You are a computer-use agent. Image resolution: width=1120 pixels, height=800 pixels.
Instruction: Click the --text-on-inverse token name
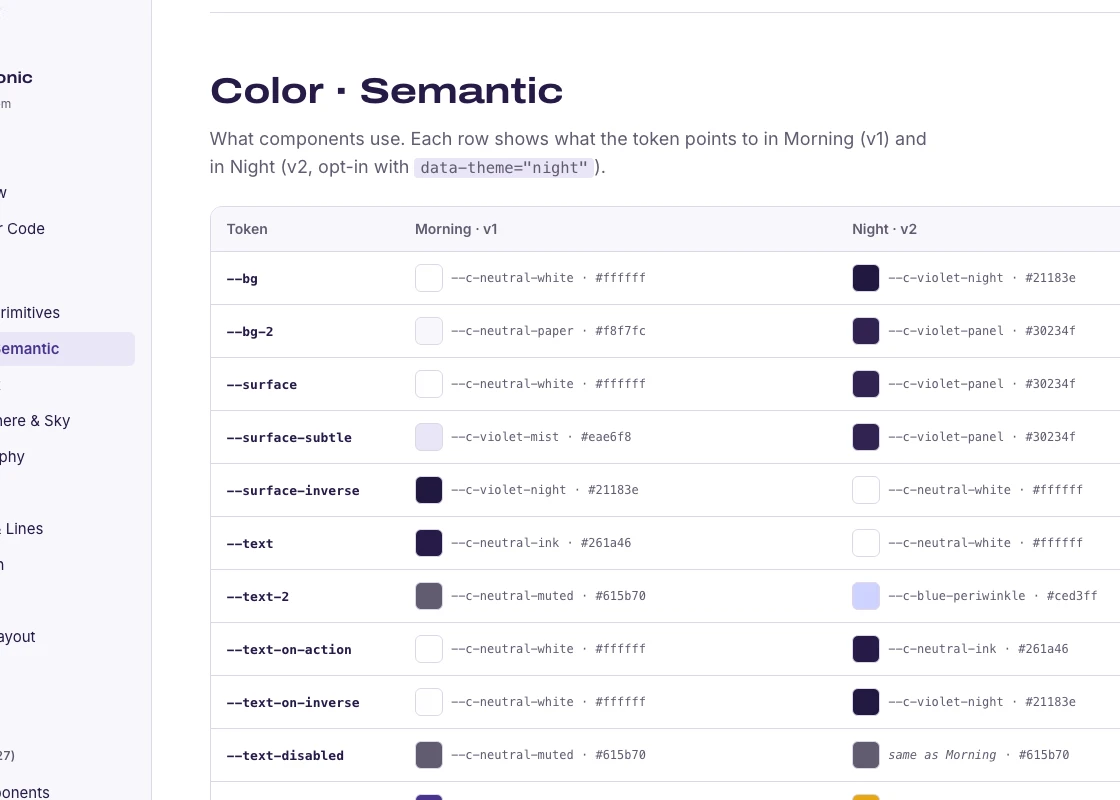pyautogui.click(x=293, y=702)
